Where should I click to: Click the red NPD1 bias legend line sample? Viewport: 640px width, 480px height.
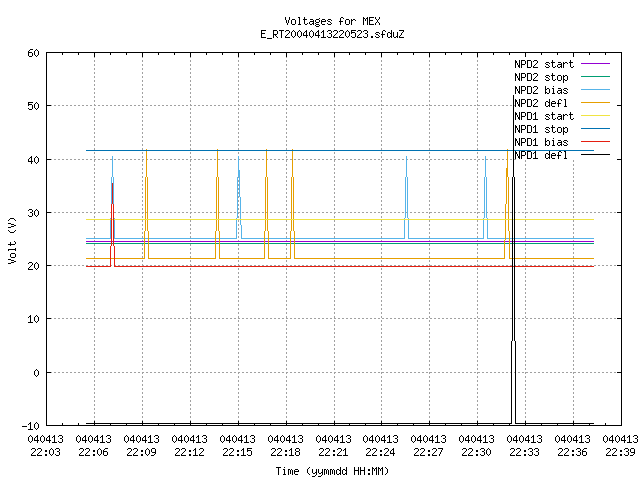point(595,142)
